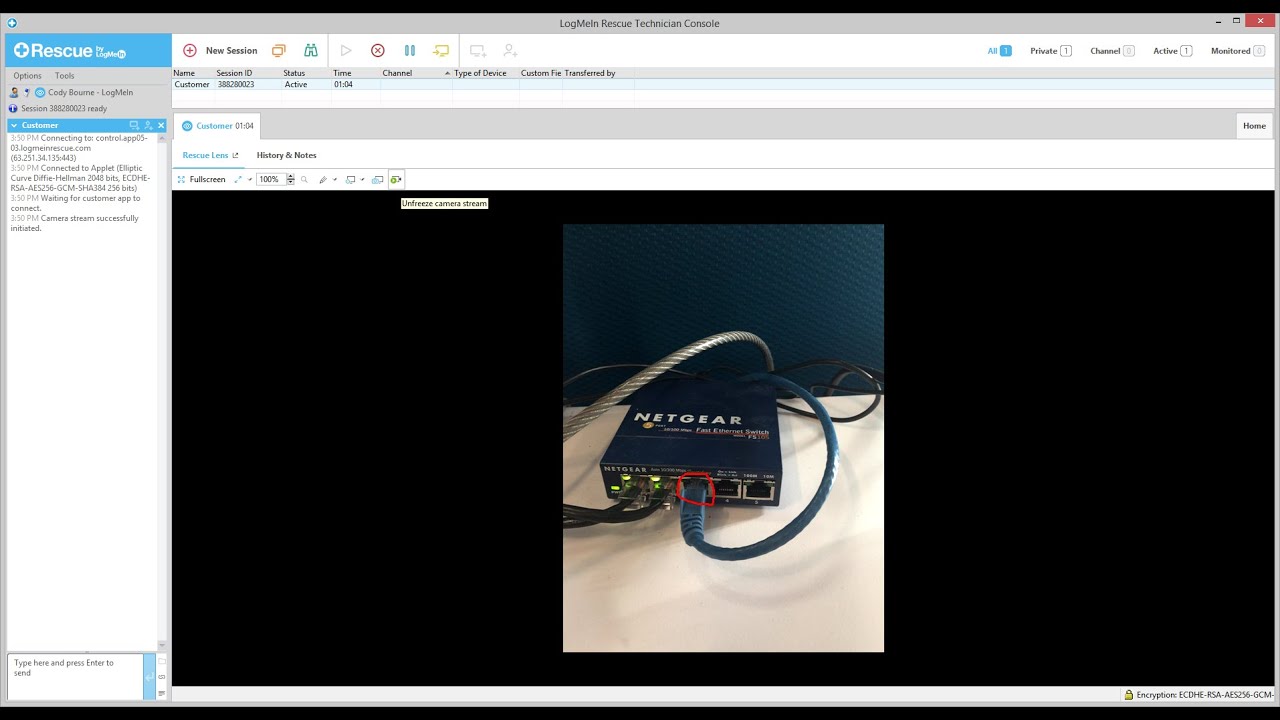The image size is (1280, 720).
Task: Open the whiteboard icon dropdown arrow
Action: click(x=362, y=179)
